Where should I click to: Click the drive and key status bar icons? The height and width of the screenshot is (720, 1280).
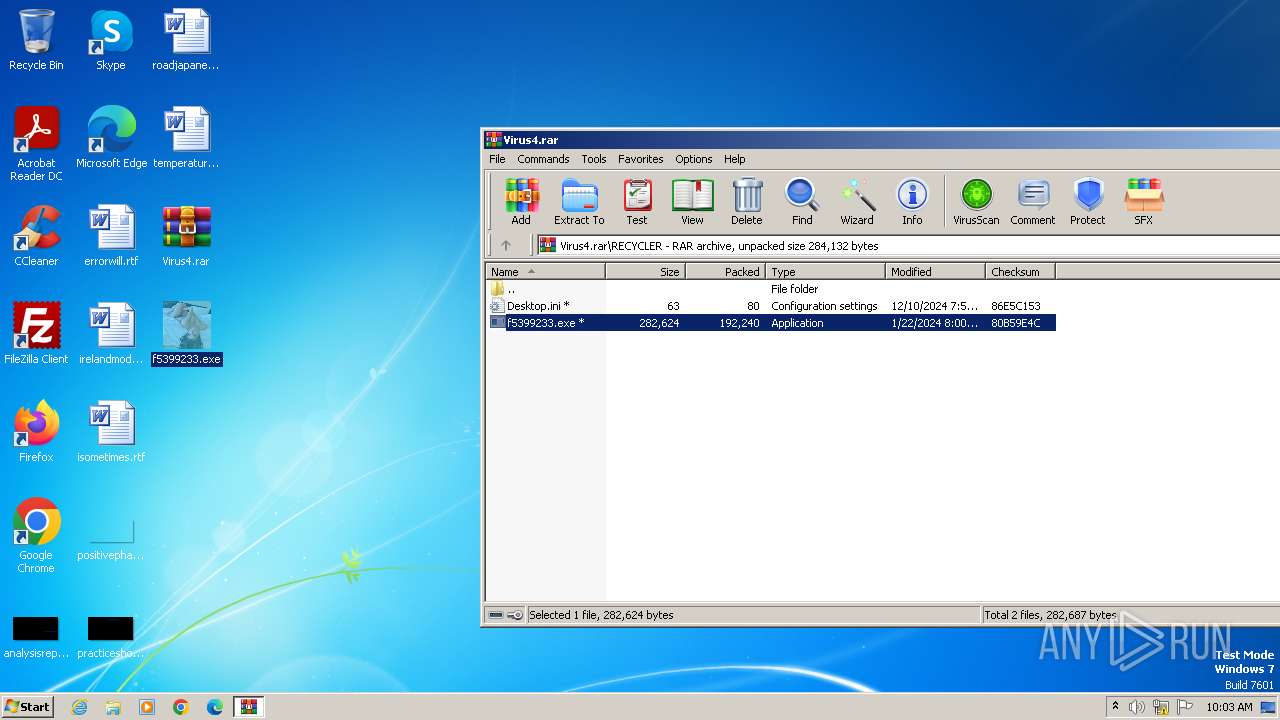pyautogui.click(x=505, y=615)
